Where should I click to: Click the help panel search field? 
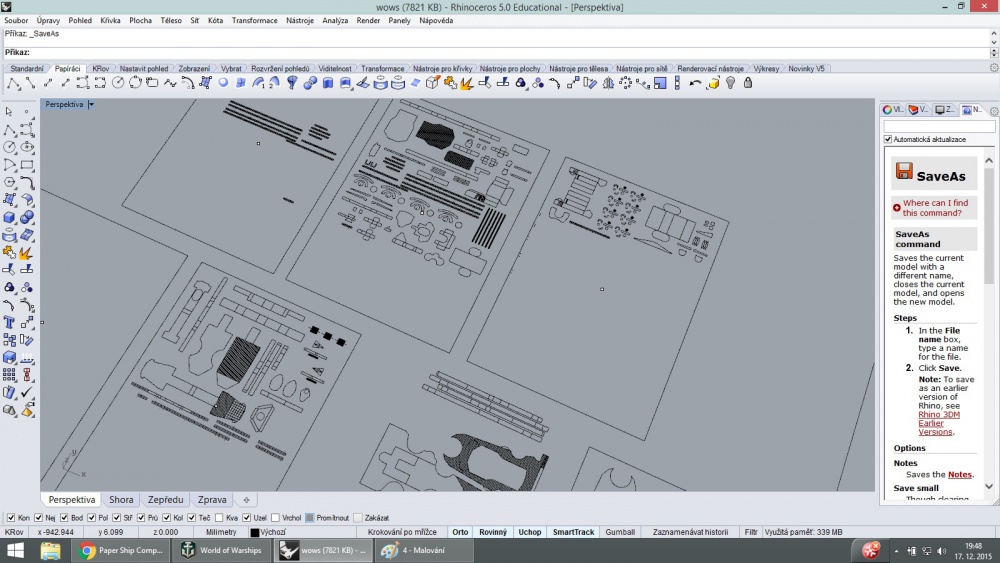click(x=939, y=127)
